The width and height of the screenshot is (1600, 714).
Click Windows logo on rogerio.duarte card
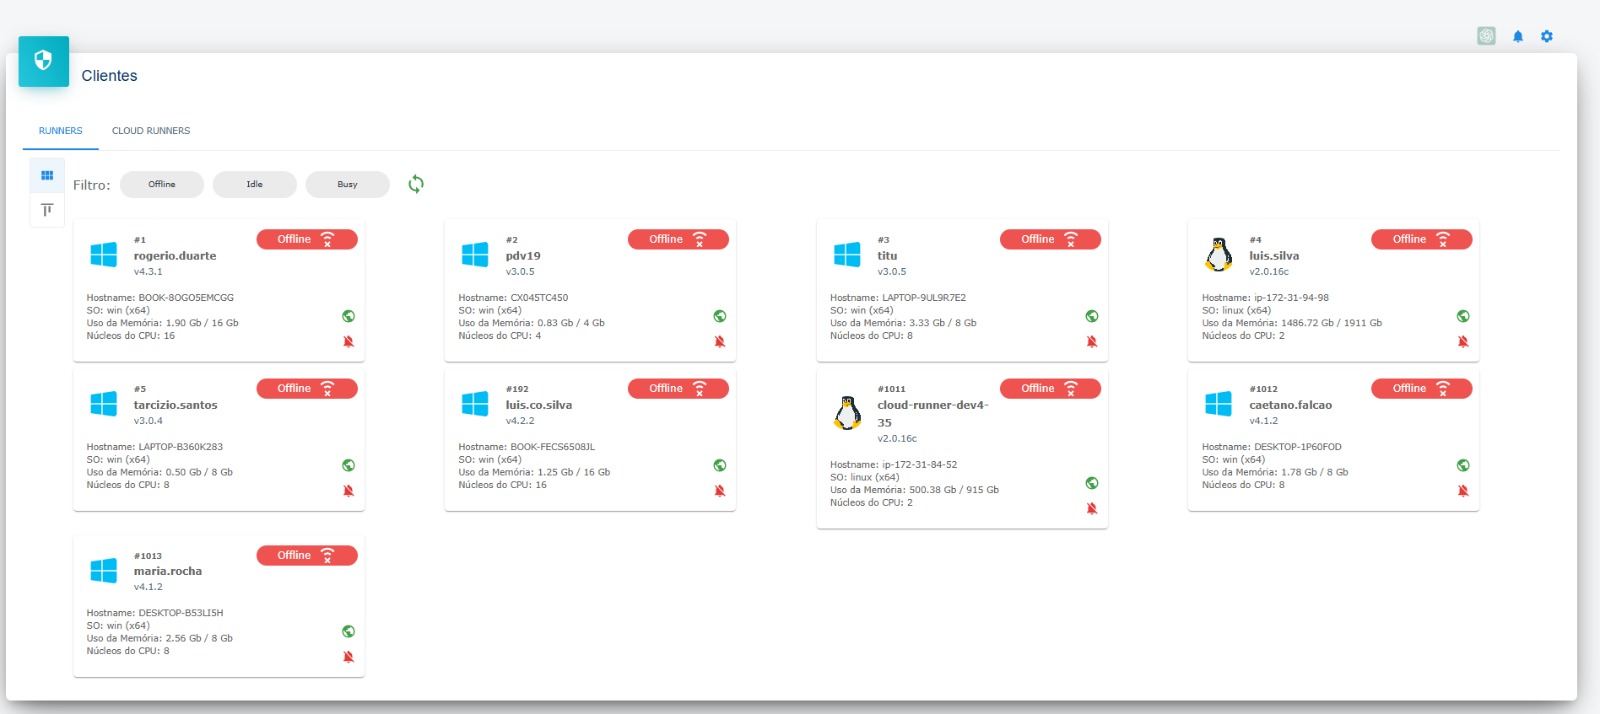tap(104, 255)
